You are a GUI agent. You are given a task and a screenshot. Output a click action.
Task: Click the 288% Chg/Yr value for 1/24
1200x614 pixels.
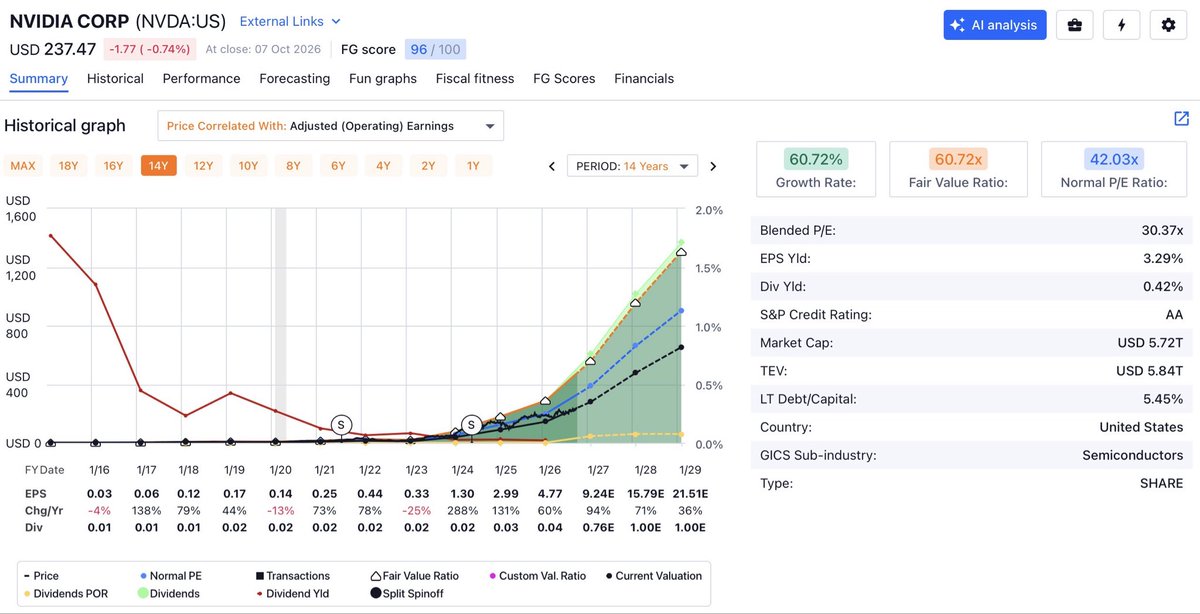pyautogui.click(x=462, y=511)
